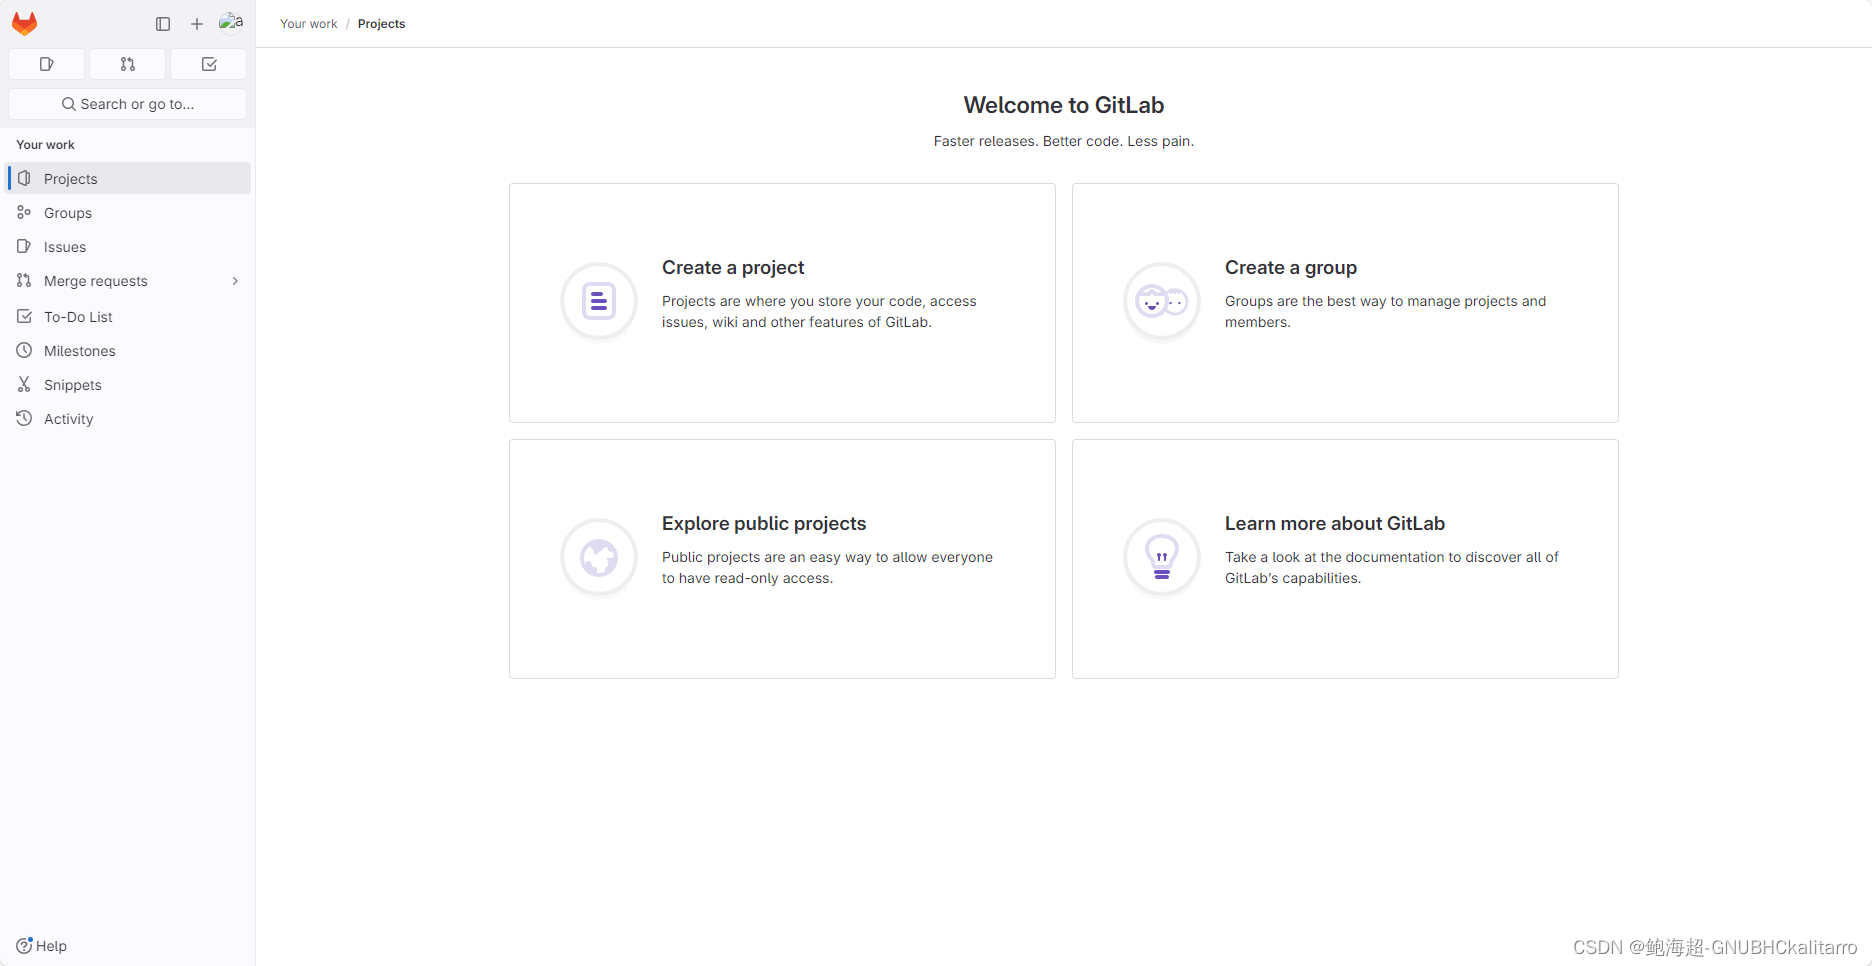Viewport: 1872px width, 966px height.
Task: Click the 'Take a look at the documentation' text
Action: 1392,568
